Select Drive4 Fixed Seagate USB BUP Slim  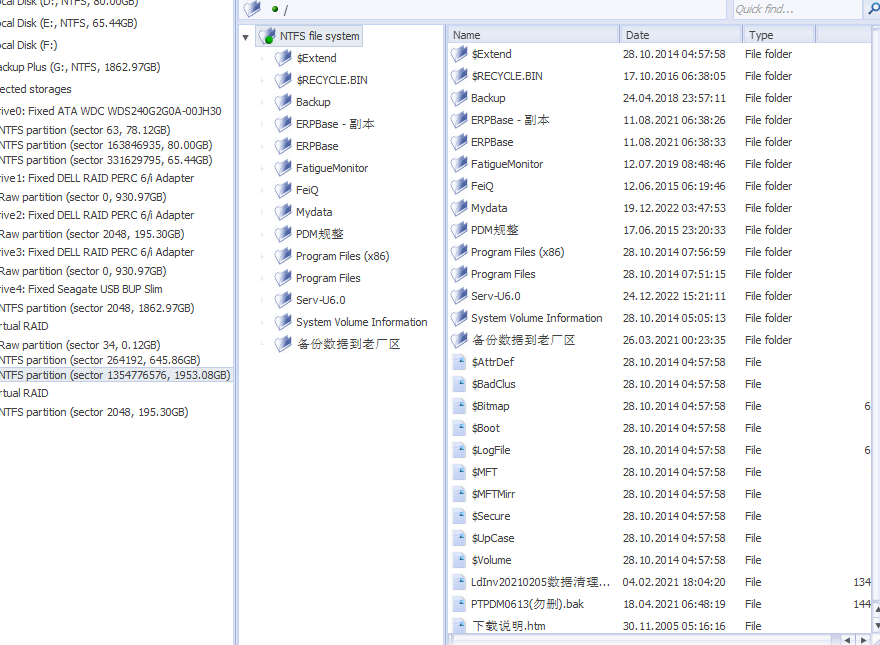(x=81, y=289)
